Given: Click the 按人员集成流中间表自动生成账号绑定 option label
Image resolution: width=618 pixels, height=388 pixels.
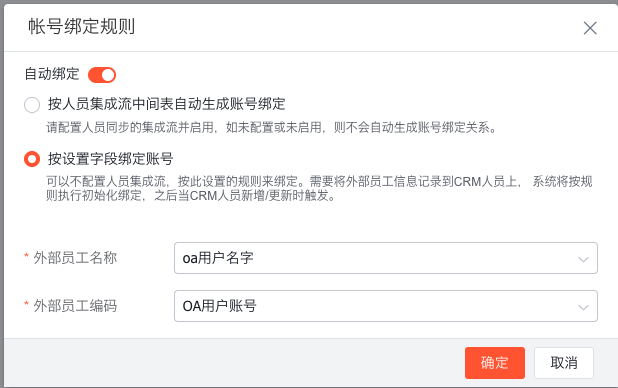Looking at the screenshot, I should (166, 104).
